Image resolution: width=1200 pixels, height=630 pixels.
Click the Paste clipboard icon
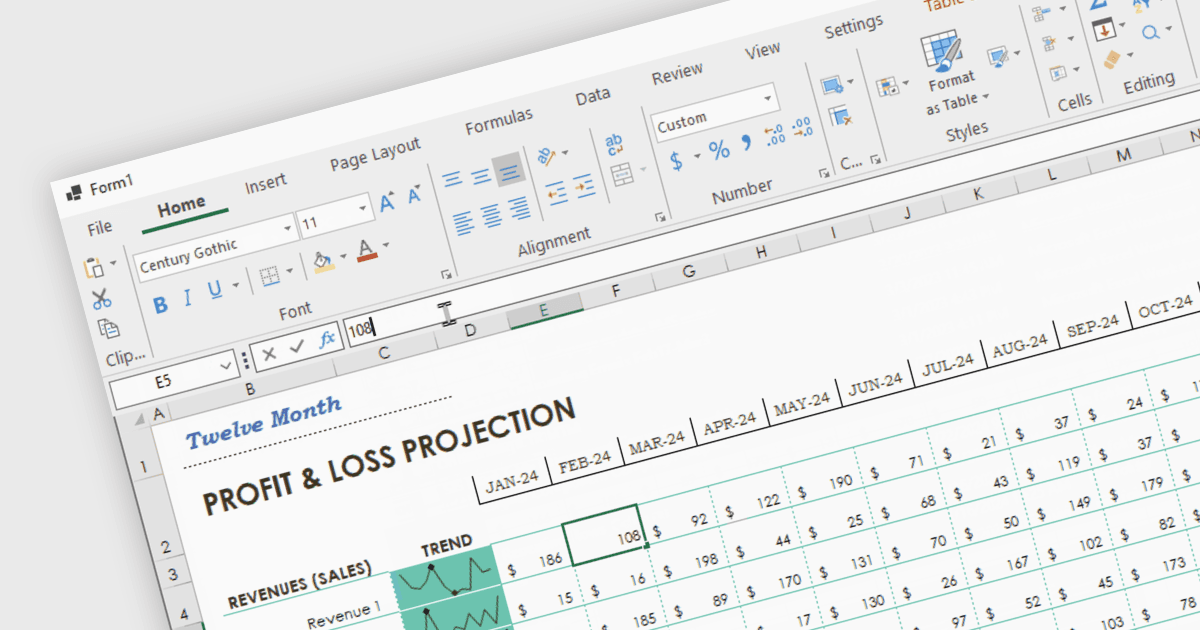94,268
